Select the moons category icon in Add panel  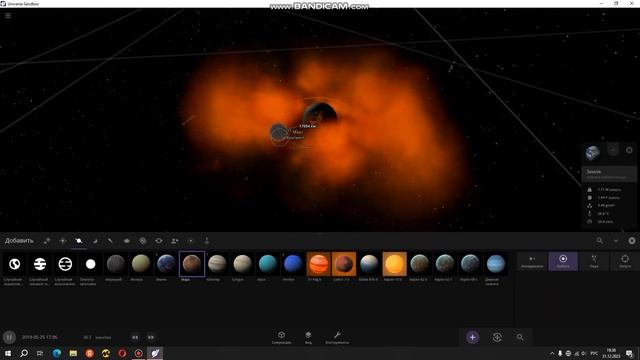[95, 241]
